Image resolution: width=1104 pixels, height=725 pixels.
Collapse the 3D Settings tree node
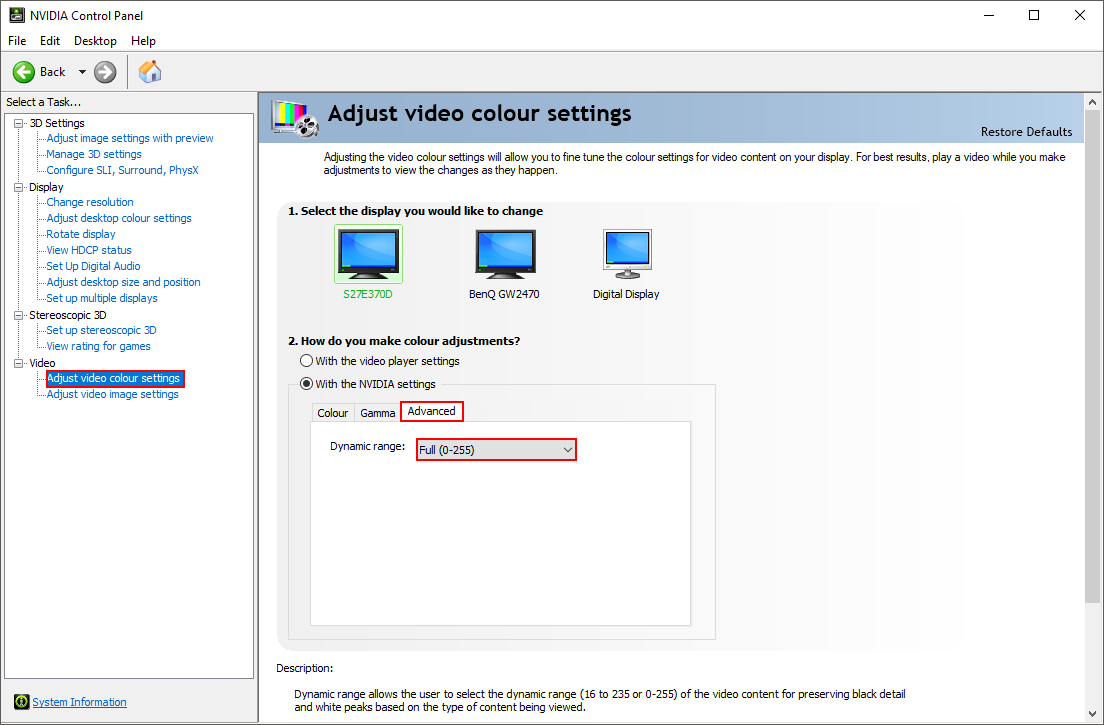pyautogui.click(x=19, y=123)
